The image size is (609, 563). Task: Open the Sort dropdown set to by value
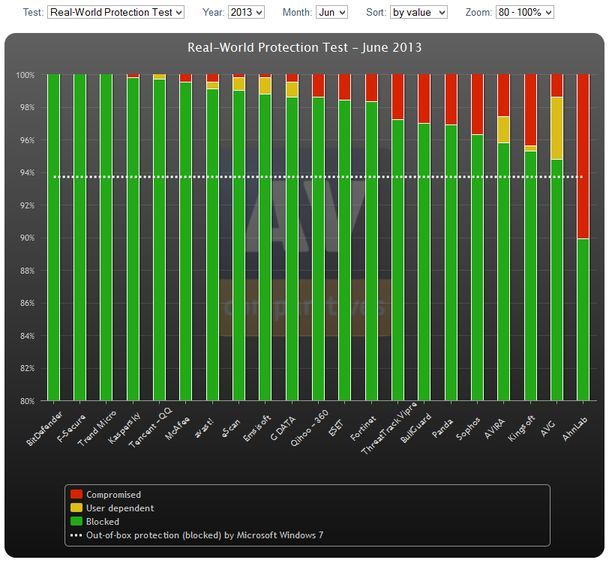(419, 12)
